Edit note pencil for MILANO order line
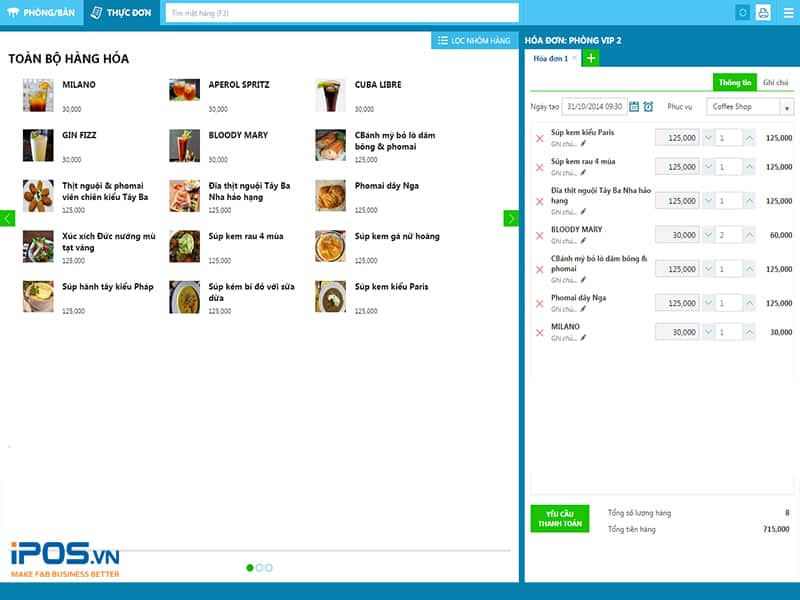The width and height of the screenshot is (800, 600). [584, 338]
